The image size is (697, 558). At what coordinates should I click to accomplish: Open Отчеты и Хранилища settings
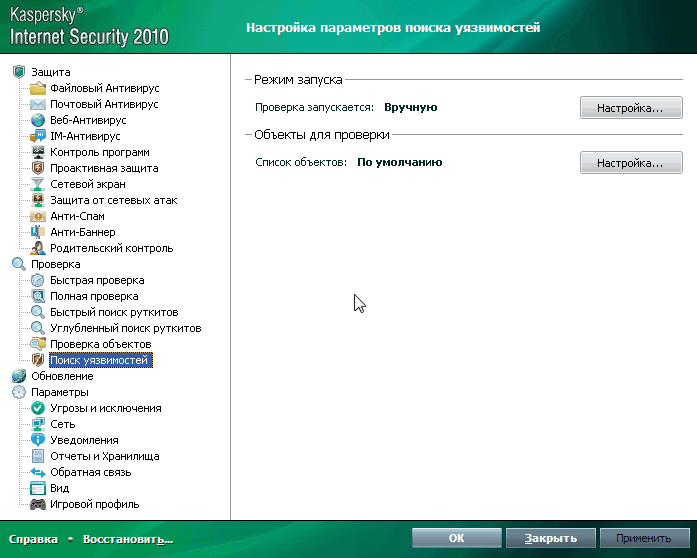(x=104, y=456)
